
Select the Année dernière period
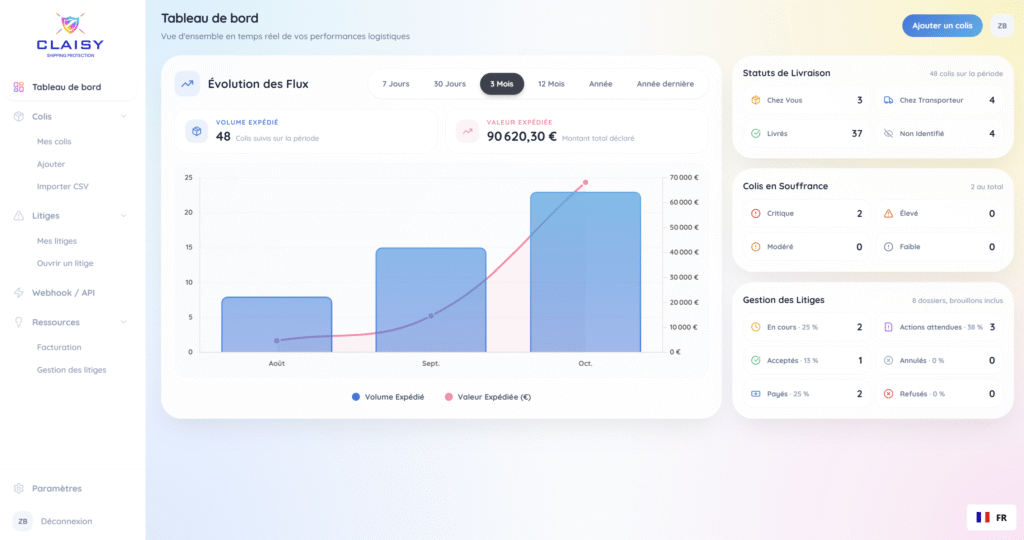(x=665, y=84)
